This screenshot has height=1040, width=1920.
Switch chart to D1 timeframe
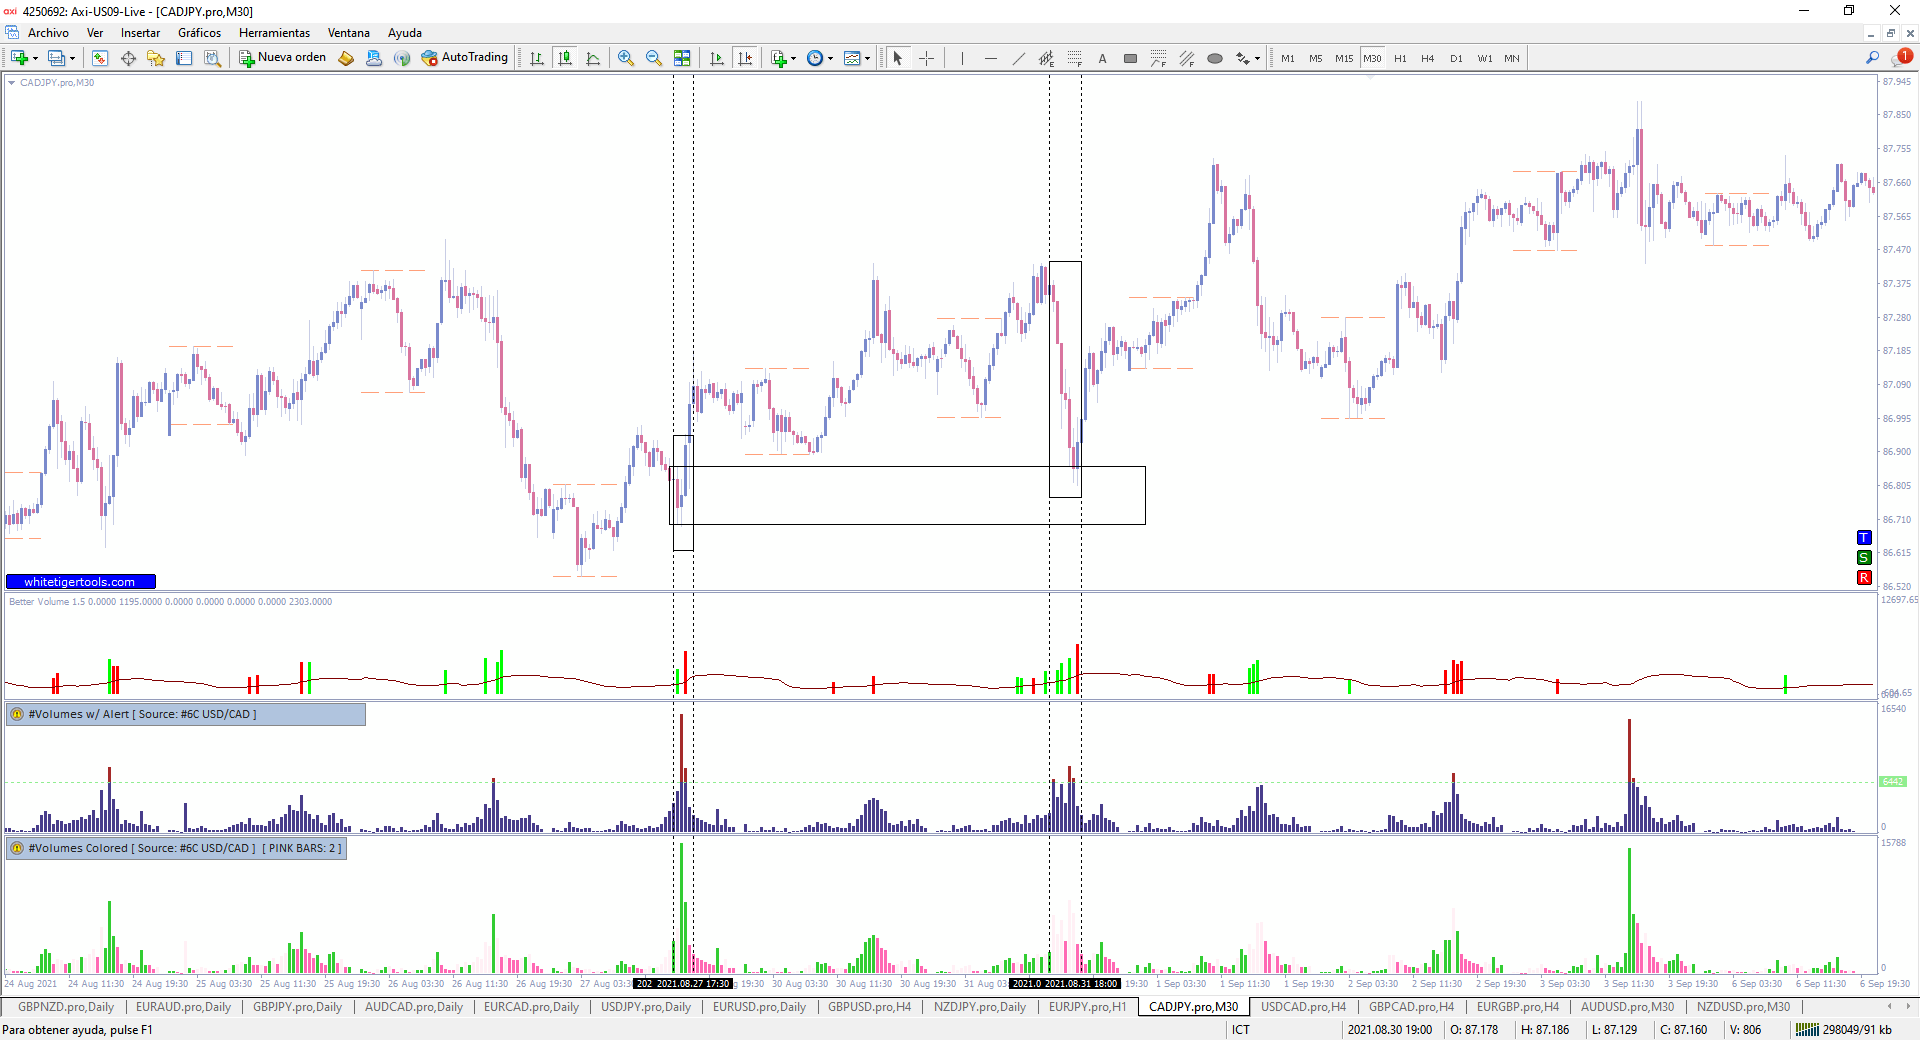coord(1456,58)
